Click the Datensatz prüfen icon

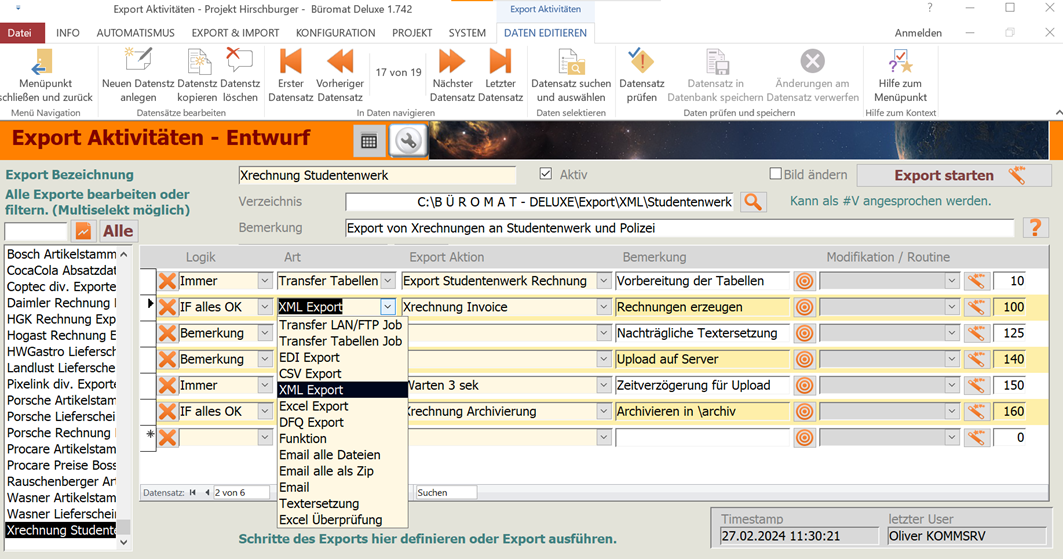coord(641,62)
